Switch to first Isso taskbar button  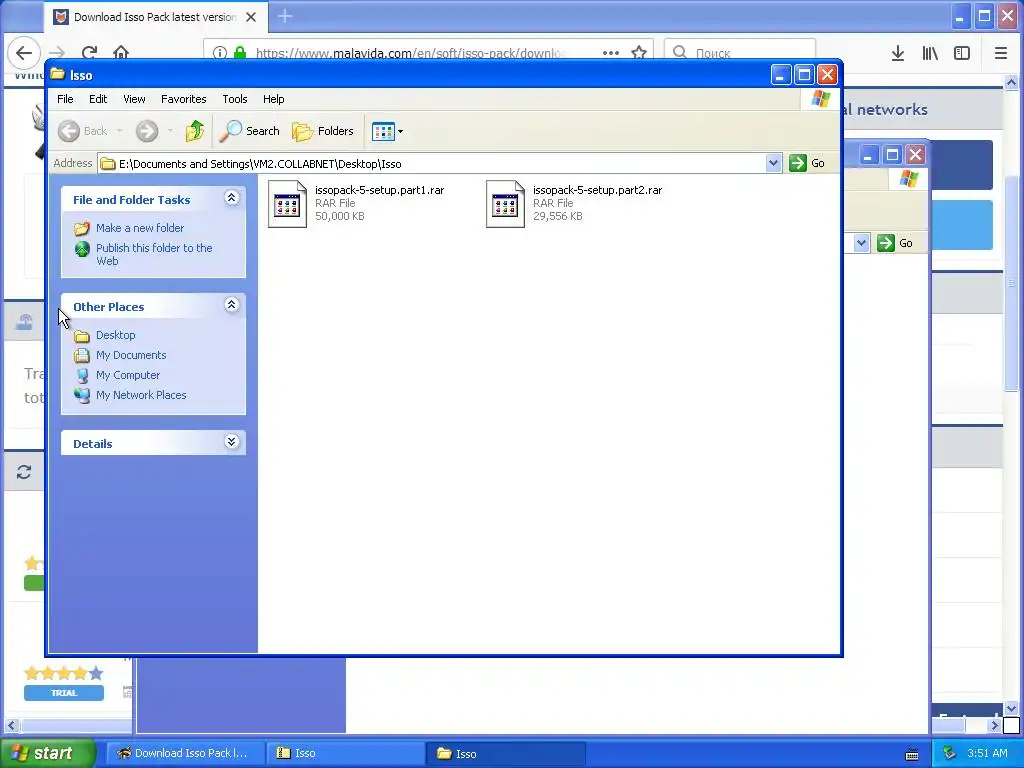click(x=346, y=753)
